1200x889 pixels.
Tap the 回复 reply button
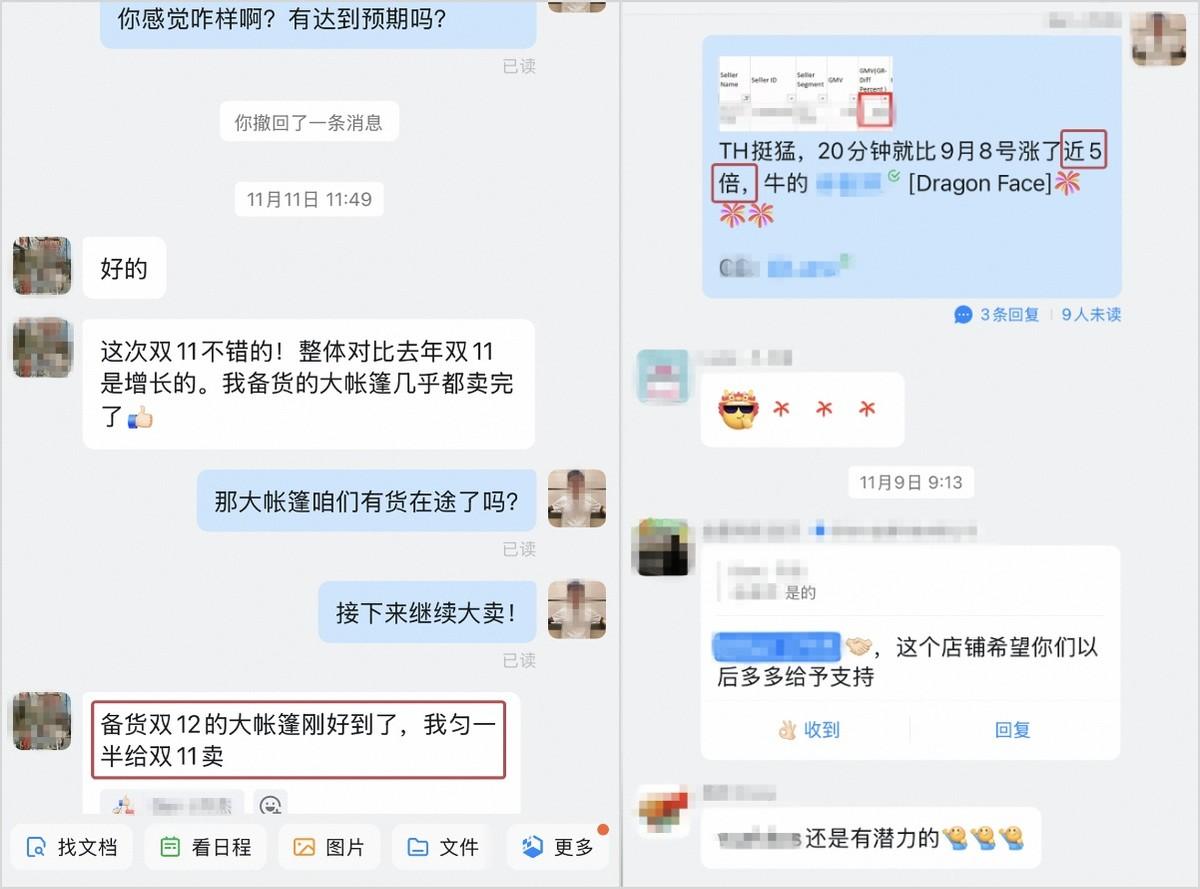[1012, 730]
